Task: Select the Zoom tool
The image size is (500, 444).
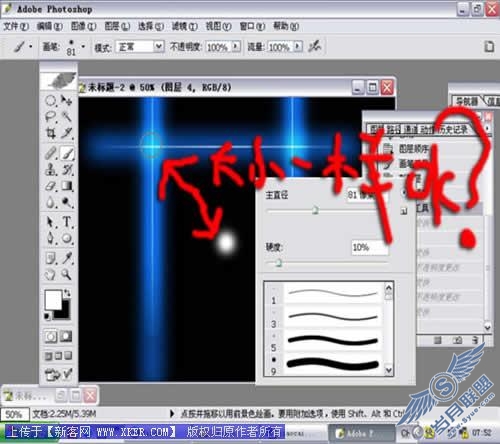Action: (x=67, y=275)
